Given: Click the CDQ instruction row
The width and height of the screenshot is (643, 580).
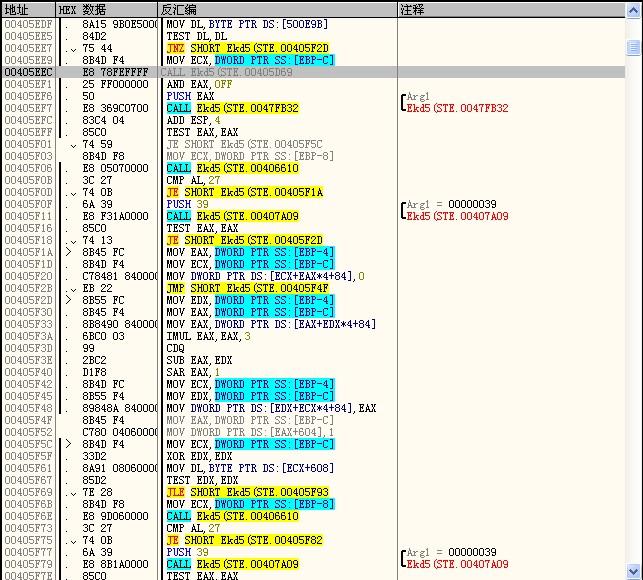Looking at the screenshot, I should (x=176, y=348).
